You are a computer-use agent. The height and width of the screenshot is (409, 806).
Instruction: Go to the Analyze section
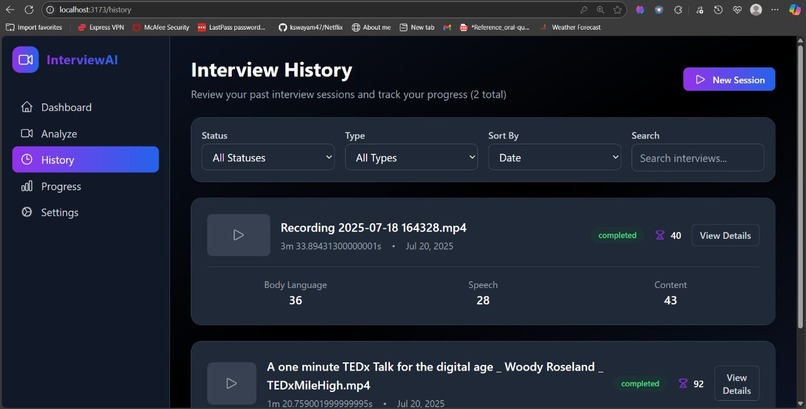tap(85, 134)
